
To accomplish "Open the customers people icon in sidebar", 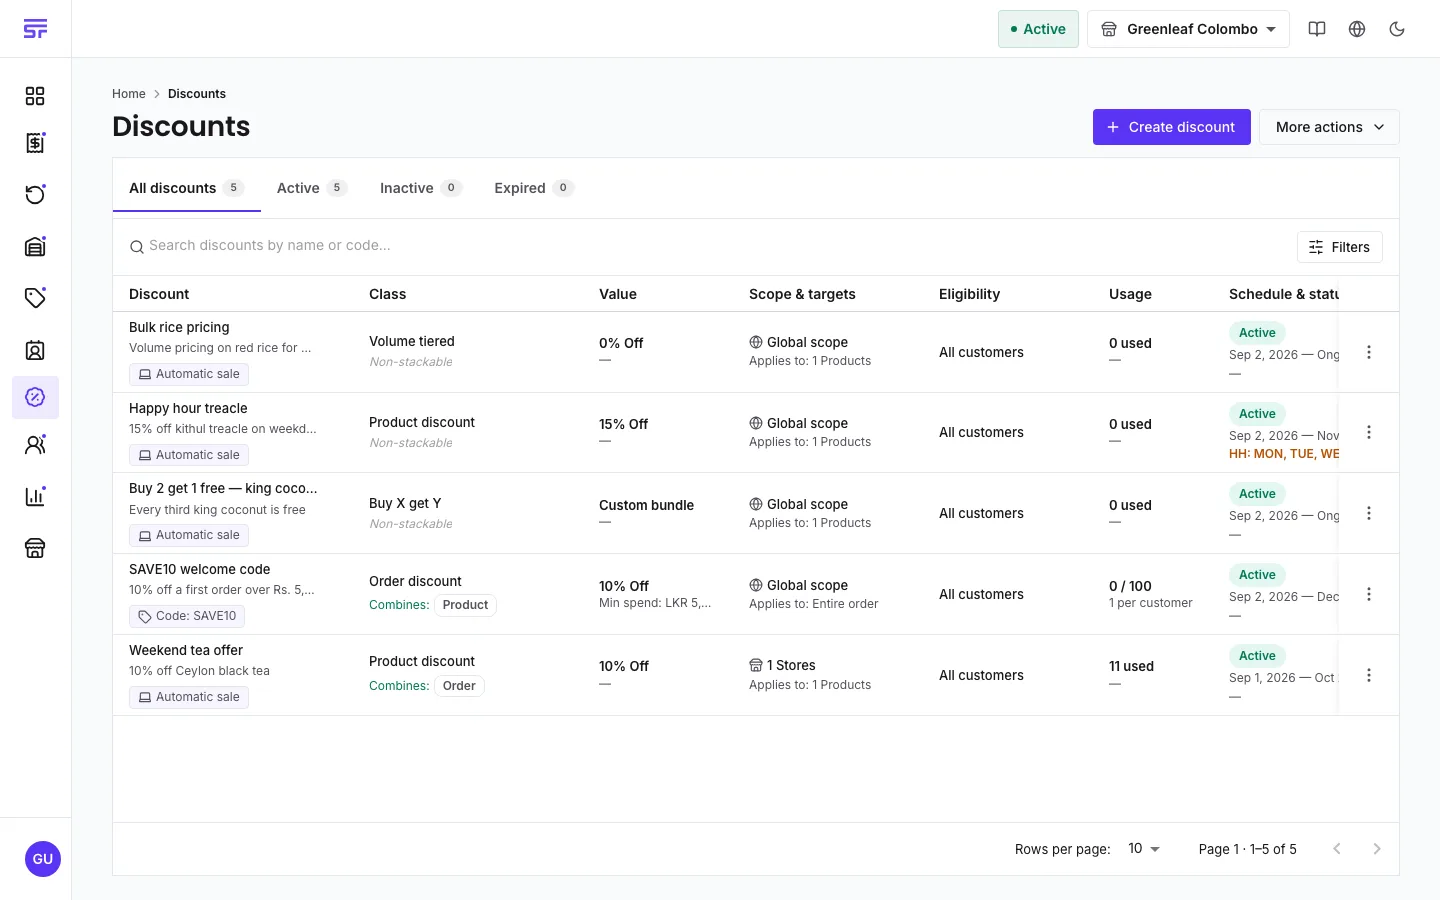I will 35,445.
